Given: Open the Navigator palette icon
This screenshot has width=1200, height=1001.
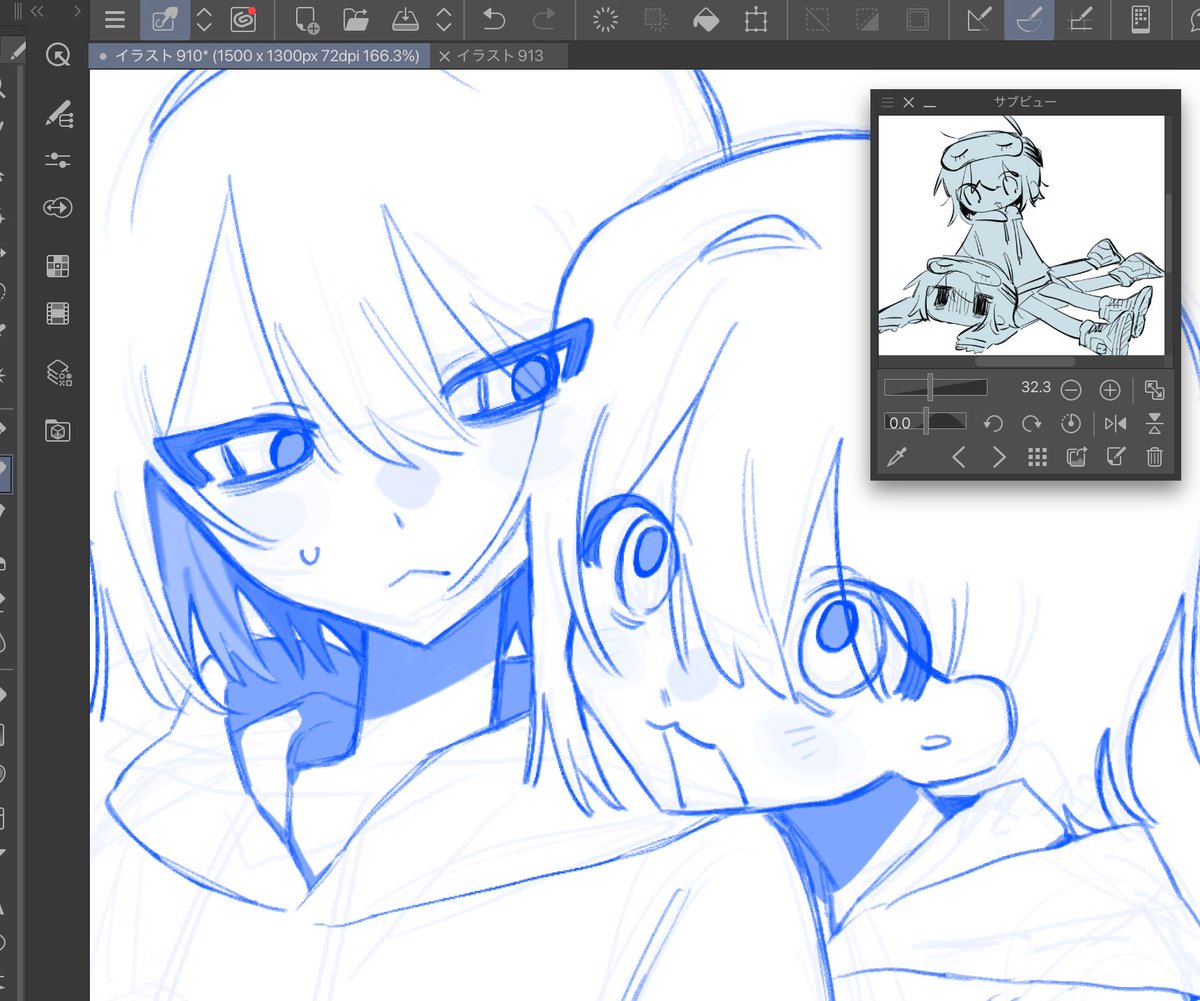Looking at the screenshot, I should 59,207.
